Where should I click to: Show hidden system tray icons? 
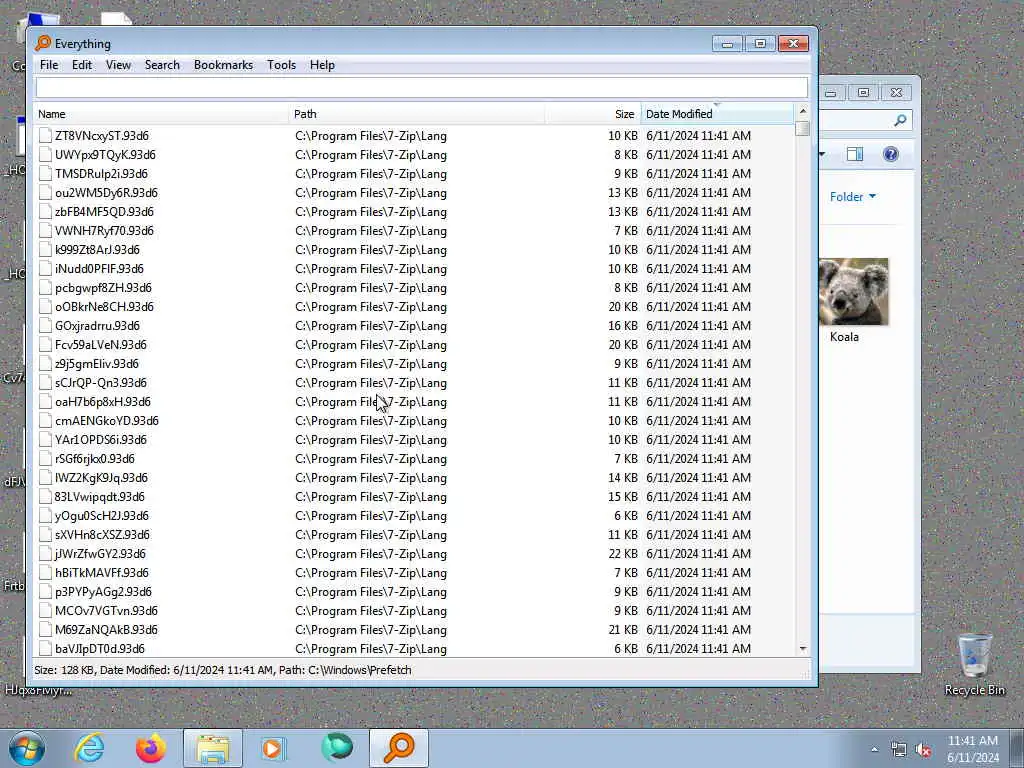(874, 750)
